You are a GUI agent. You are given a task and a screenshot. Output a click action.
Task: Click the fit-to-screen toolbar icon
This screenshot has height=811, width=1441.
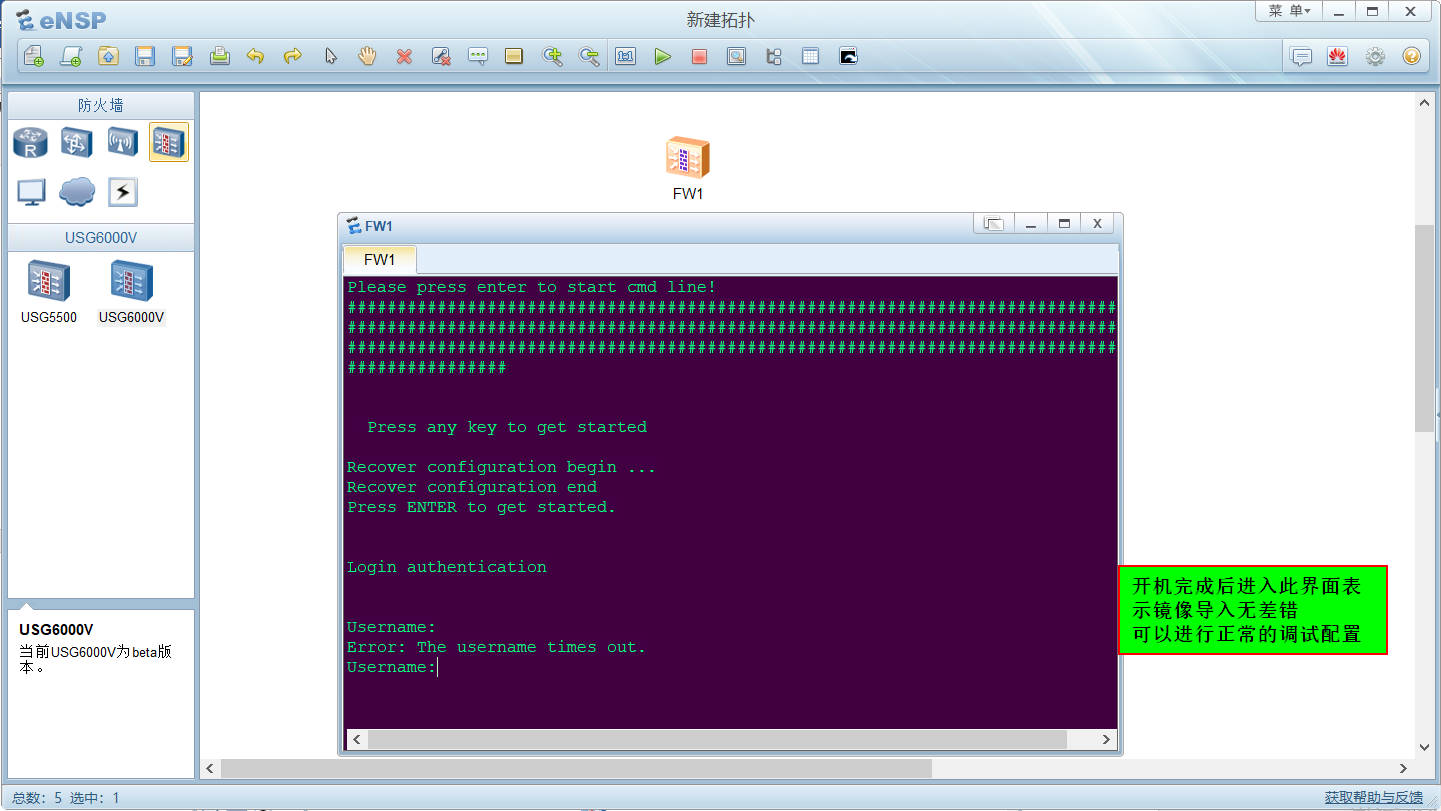(x=626, y=56)
